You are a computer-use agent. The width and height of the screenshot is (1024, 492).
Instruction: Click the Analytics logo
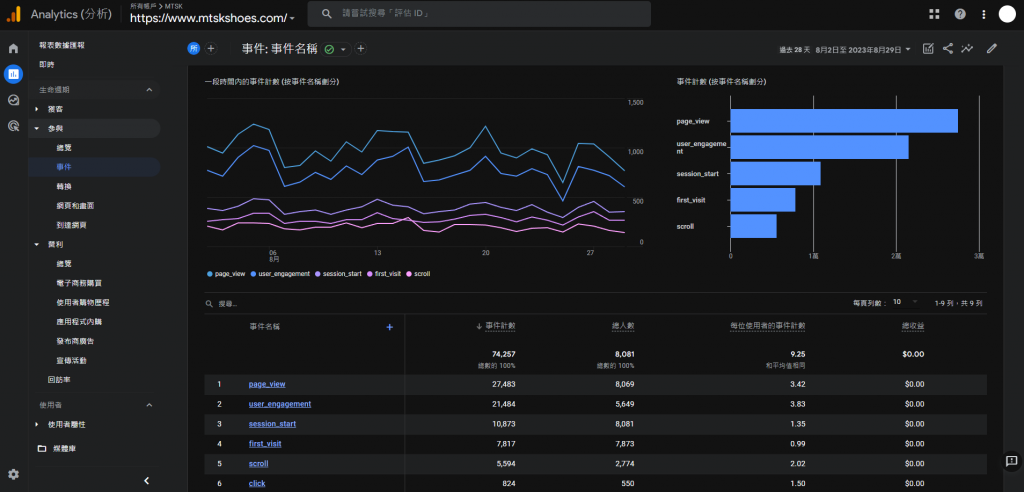13,14
